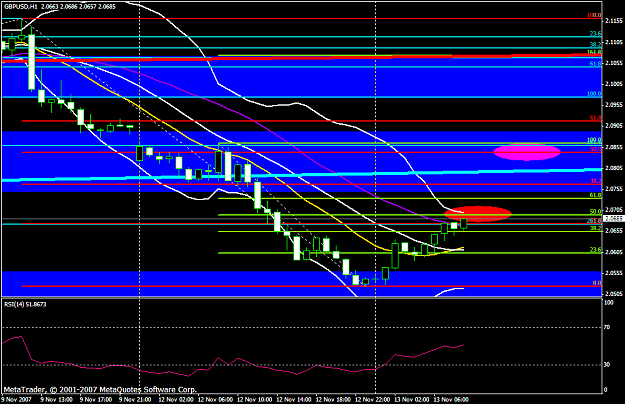Image resolution: width=625 pixels, height=404 pixels.
Task: Click the 2.0855 price axis label
Action: pos(614,147)
